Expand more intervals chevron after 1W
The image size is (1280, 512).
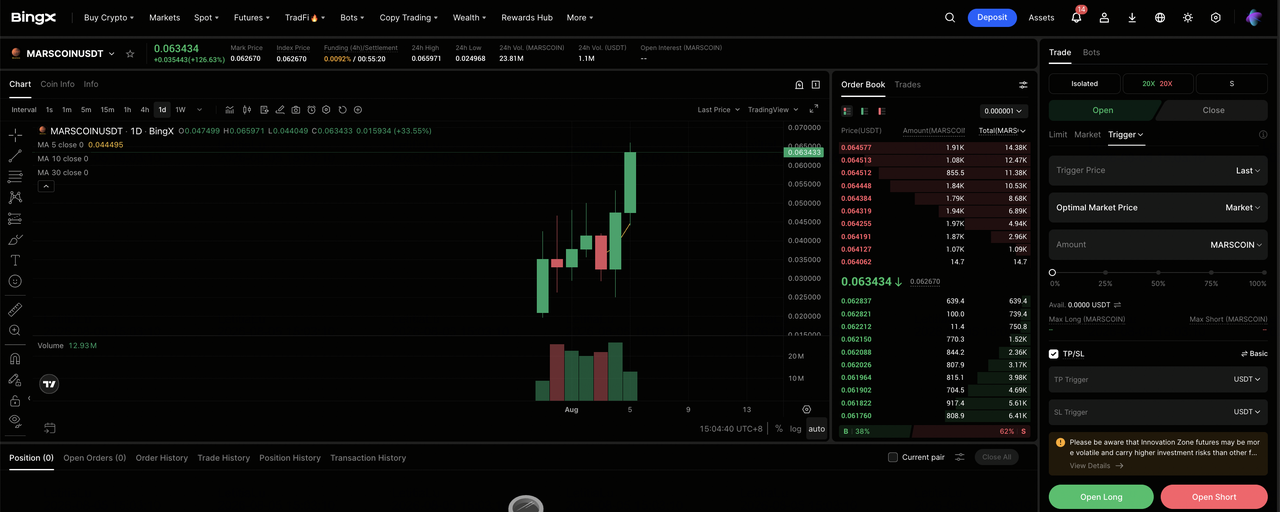tap(199, 109)
